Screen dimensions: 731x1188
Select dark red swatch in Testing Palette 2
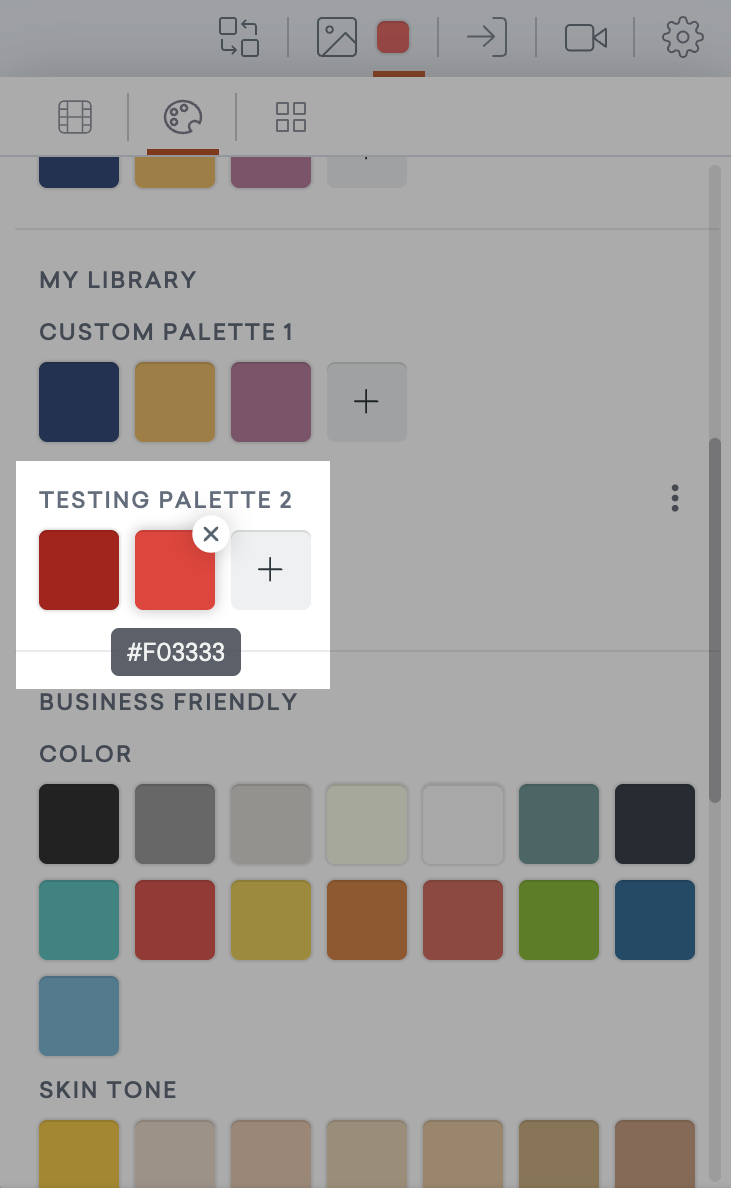coord(79,570)
